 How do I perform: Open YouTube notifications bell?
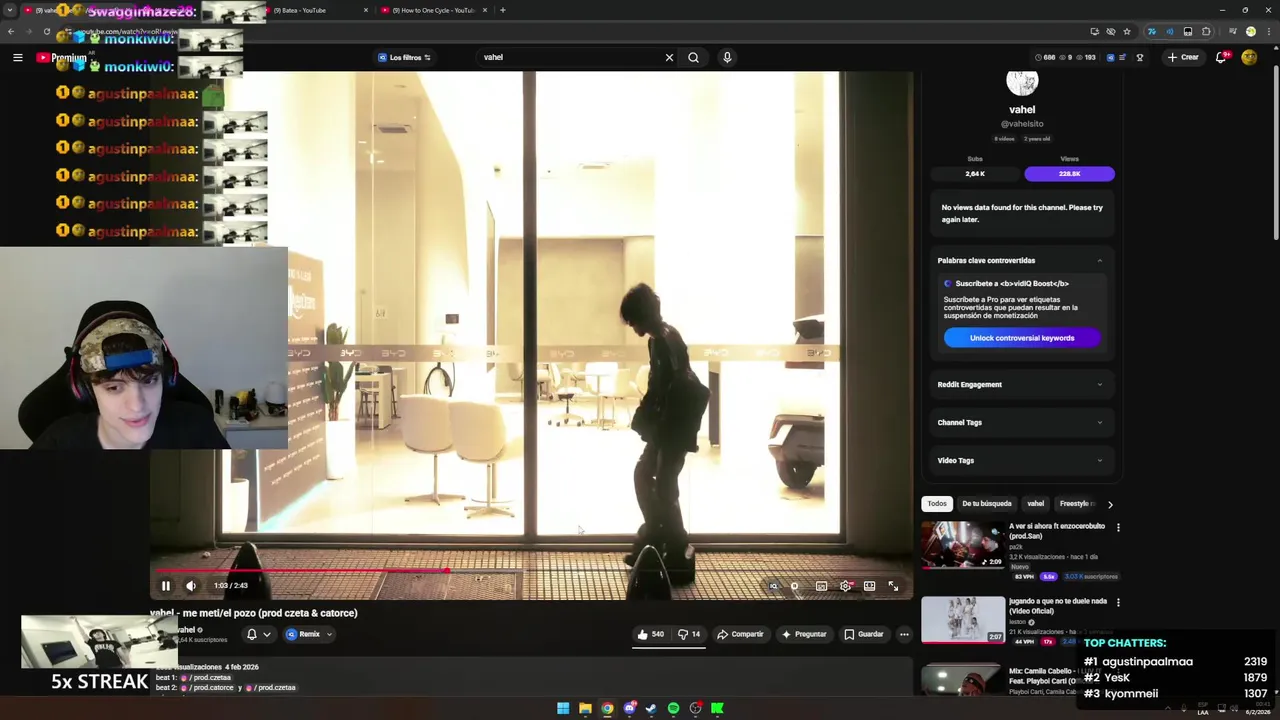tap(1221, 57)
